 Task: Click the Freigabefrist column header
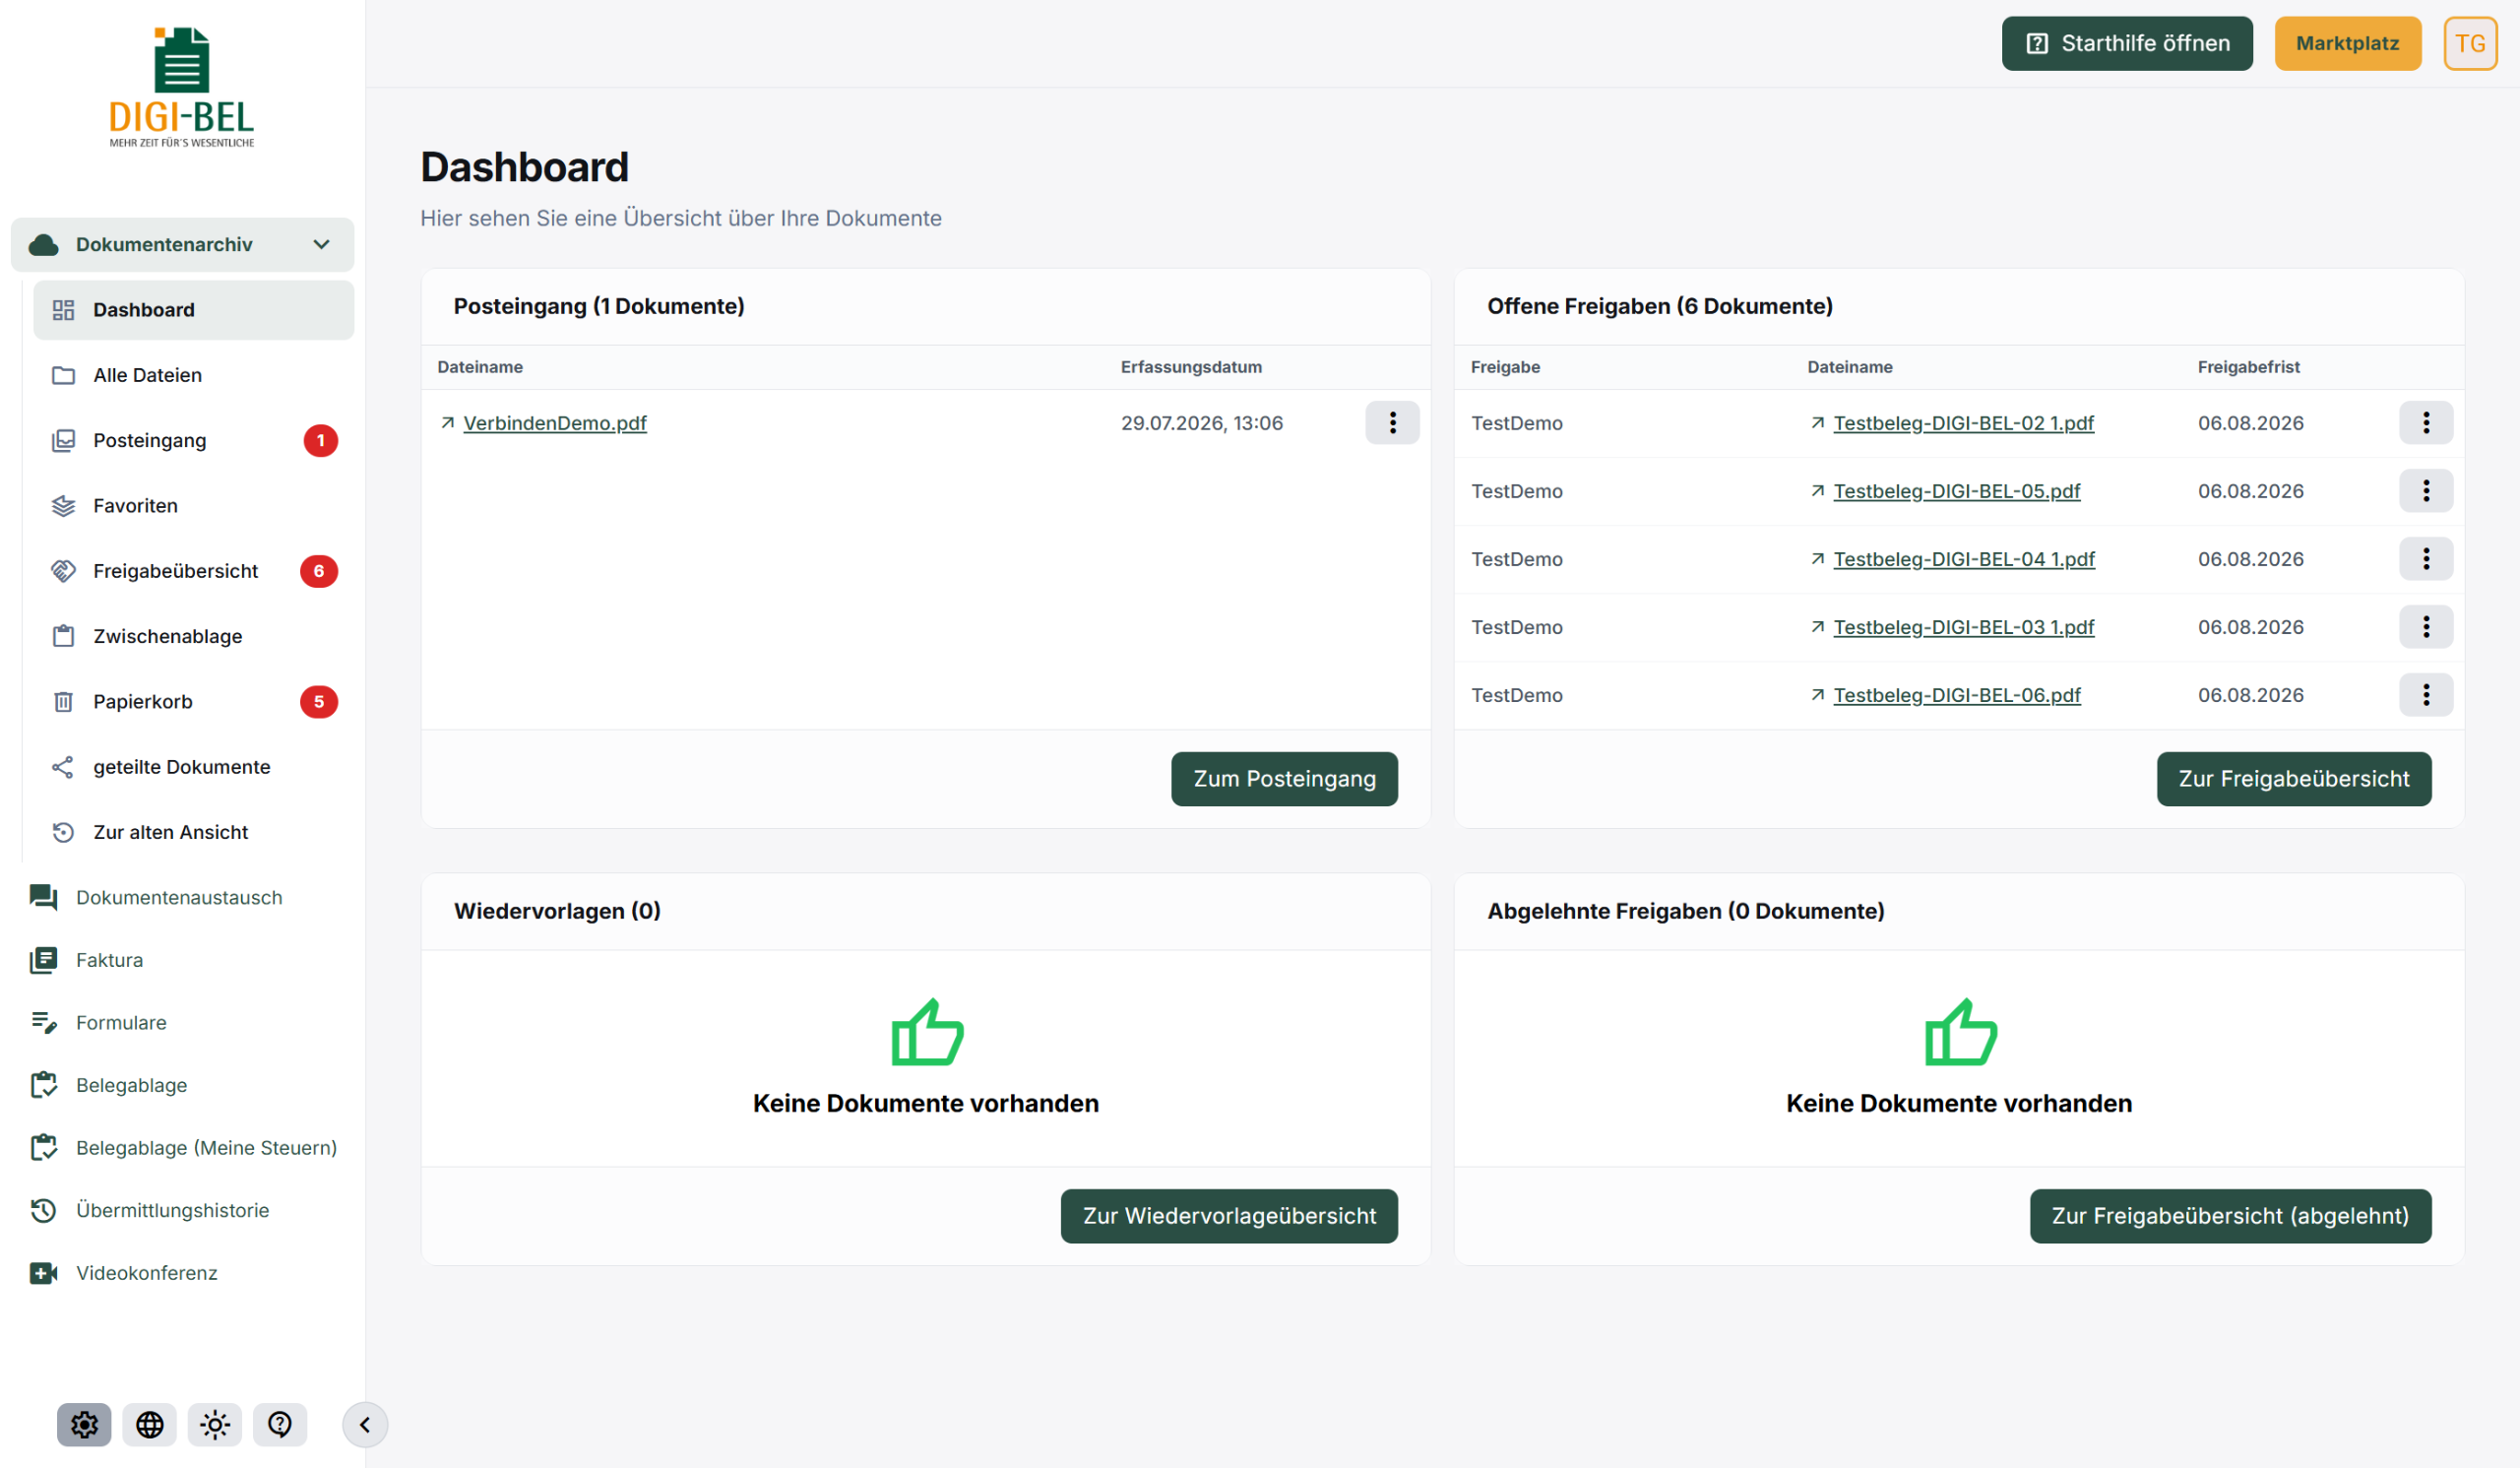[2248, 367]
